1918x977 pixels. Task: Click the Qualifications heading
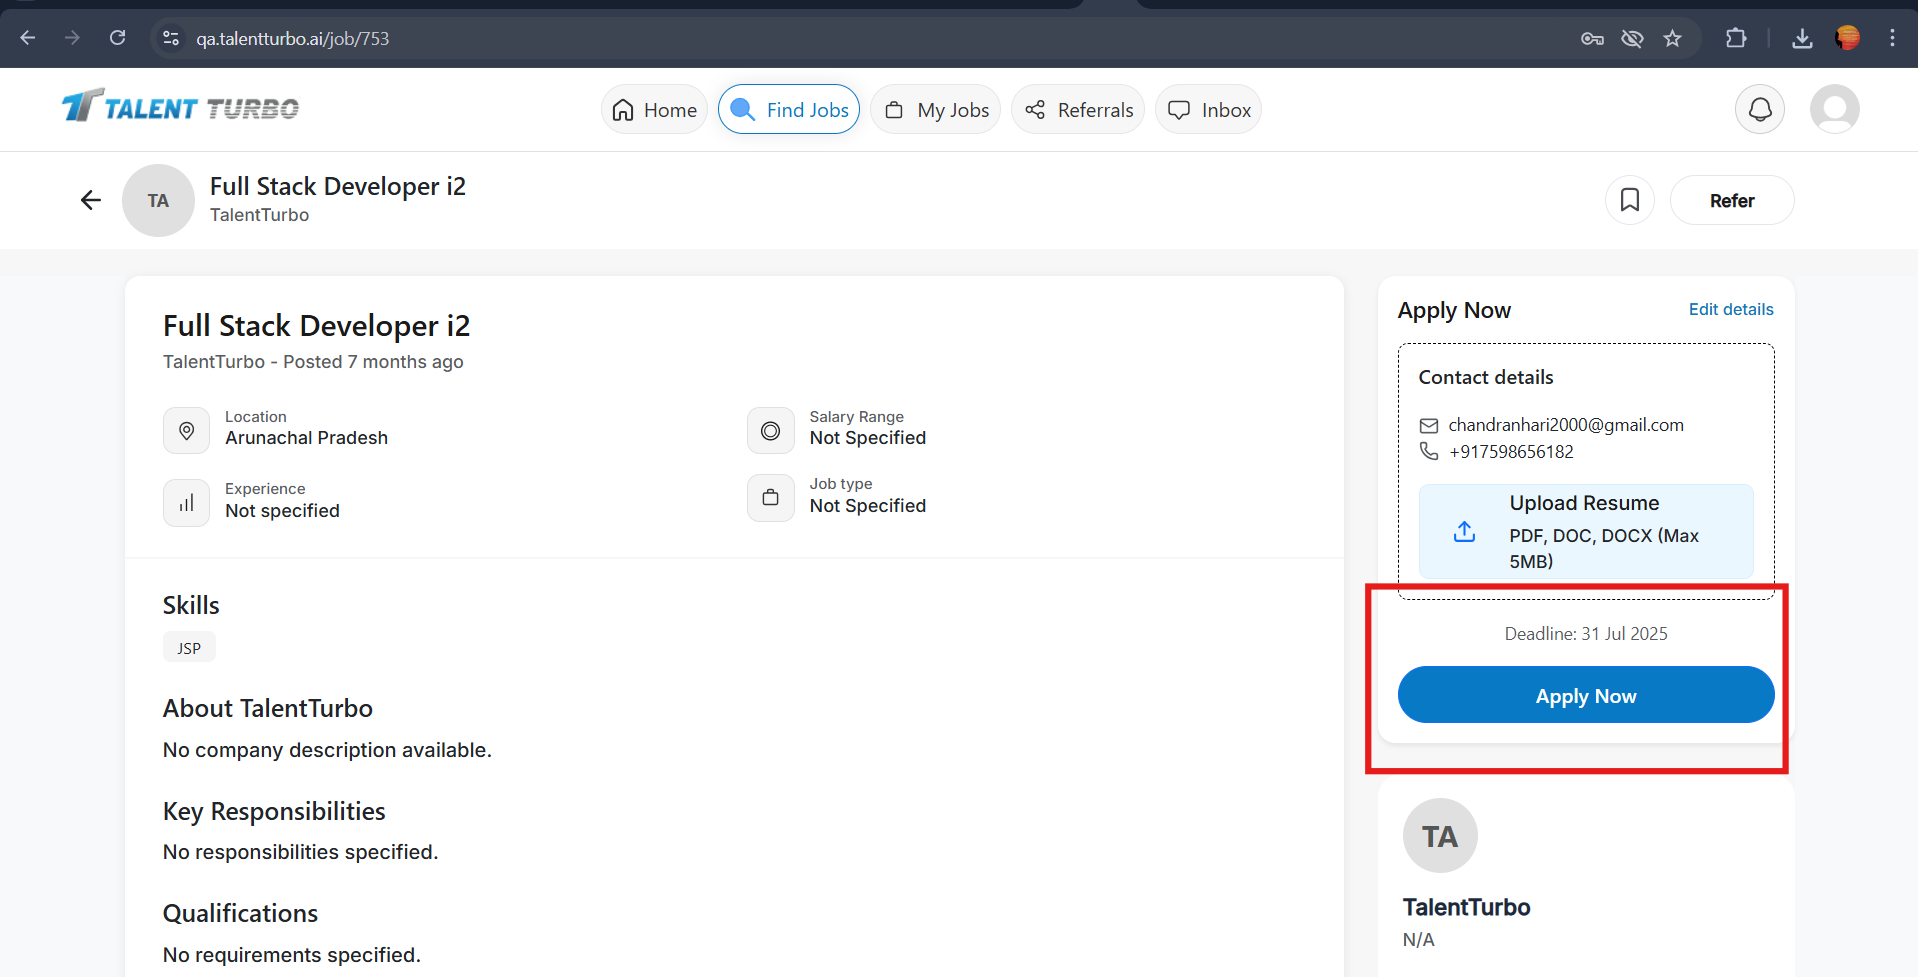click(x=240, y=913)
